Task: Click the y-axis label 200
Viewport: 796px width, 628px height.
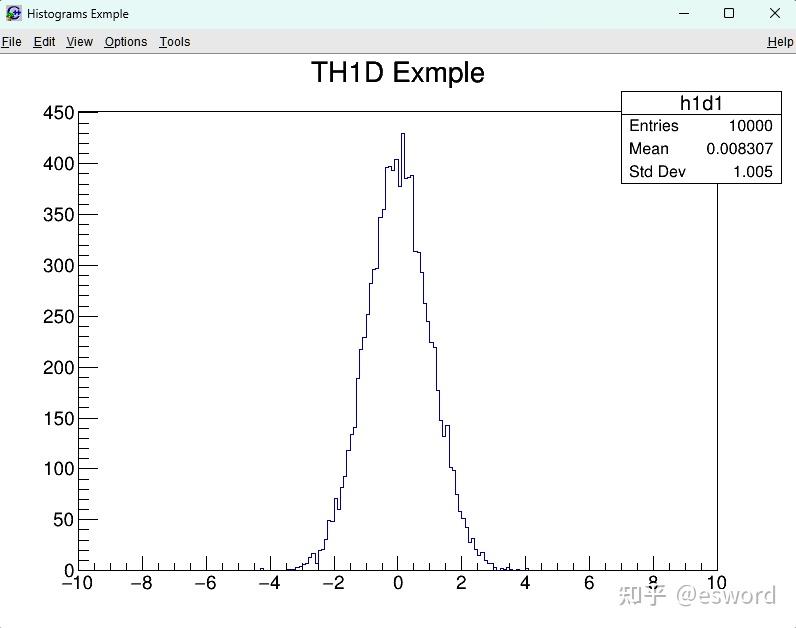Action: [x=59, y=368]
